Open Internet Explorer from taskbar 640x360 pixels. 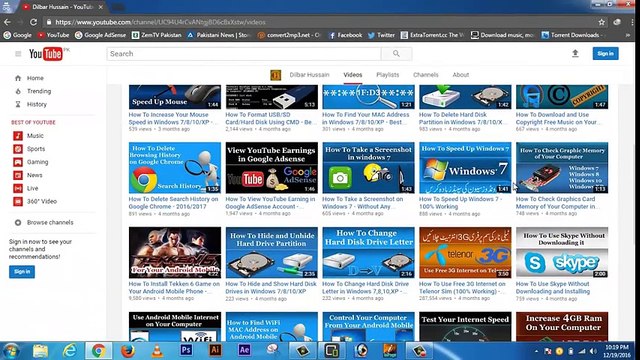coord(70,351)
